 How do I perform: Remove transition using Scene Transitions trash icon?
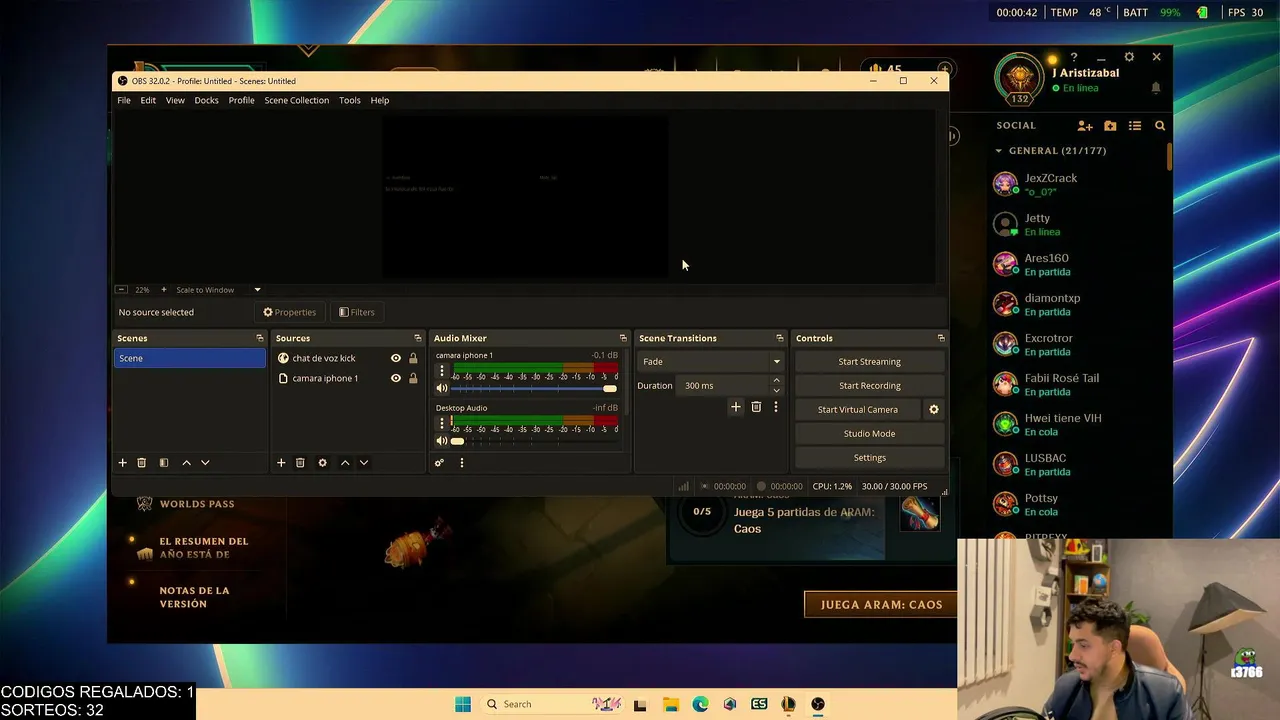pos(756,407)
